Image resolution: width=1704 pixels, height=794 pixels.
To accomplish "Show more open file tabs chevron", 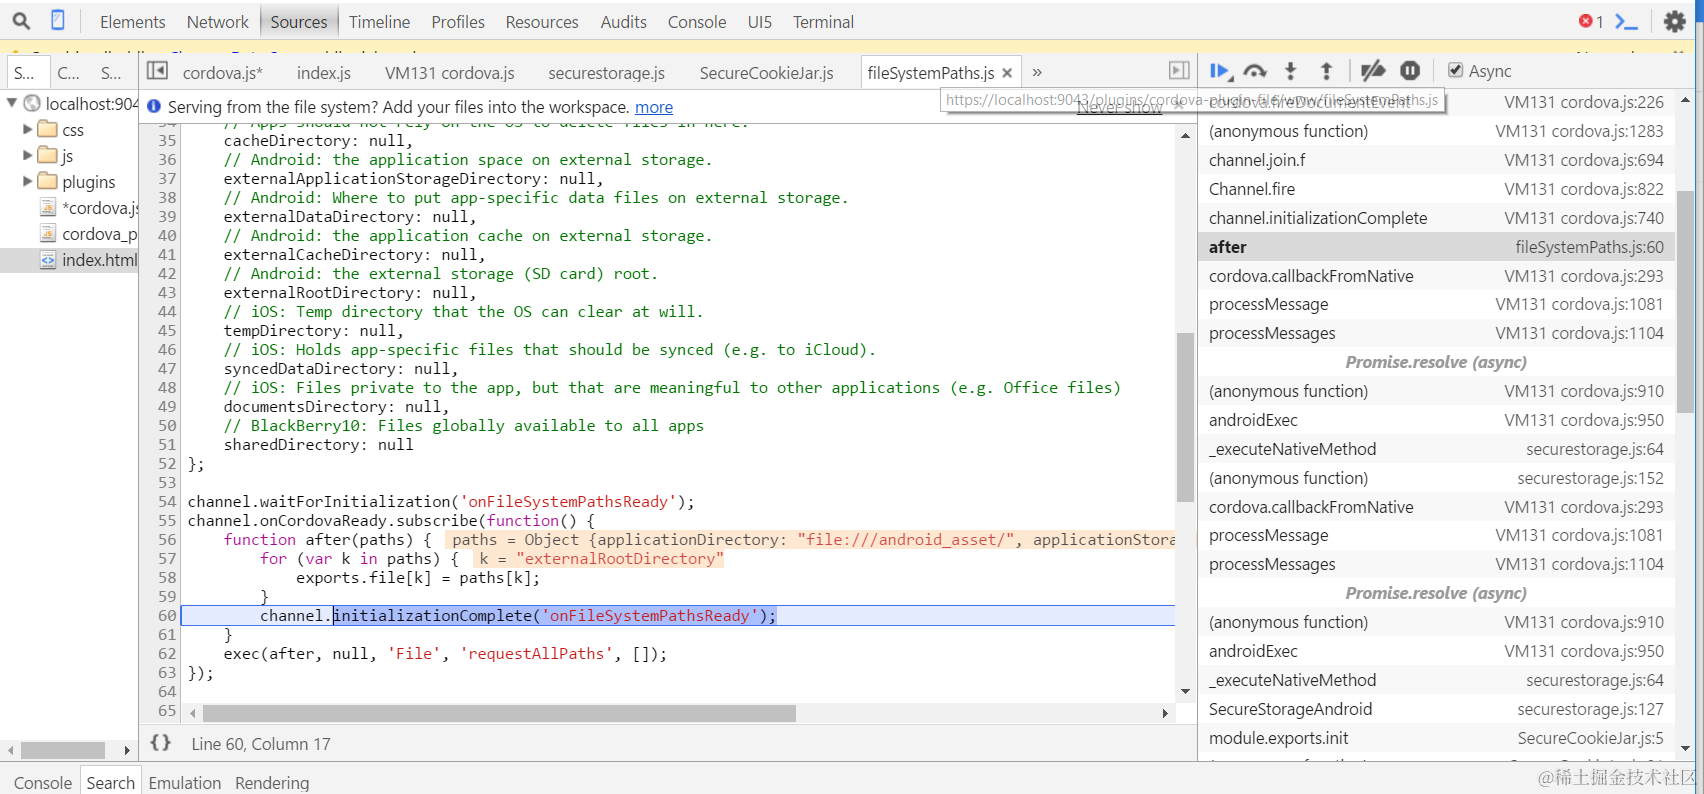I will pos(1037,72).
